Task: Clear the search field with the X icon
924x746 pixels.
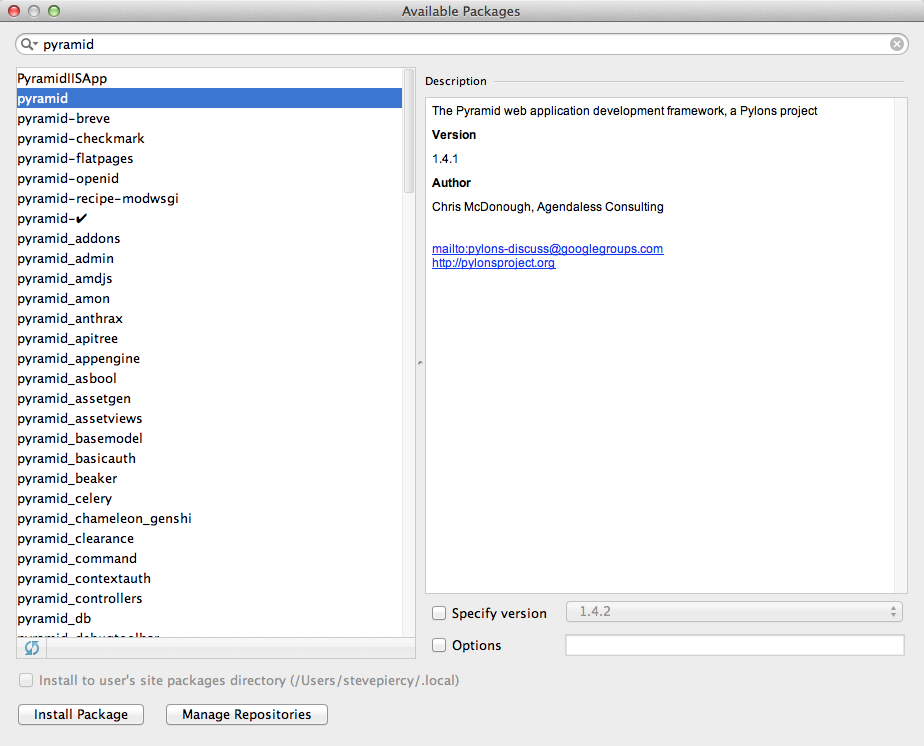Action: coord(896,44)
